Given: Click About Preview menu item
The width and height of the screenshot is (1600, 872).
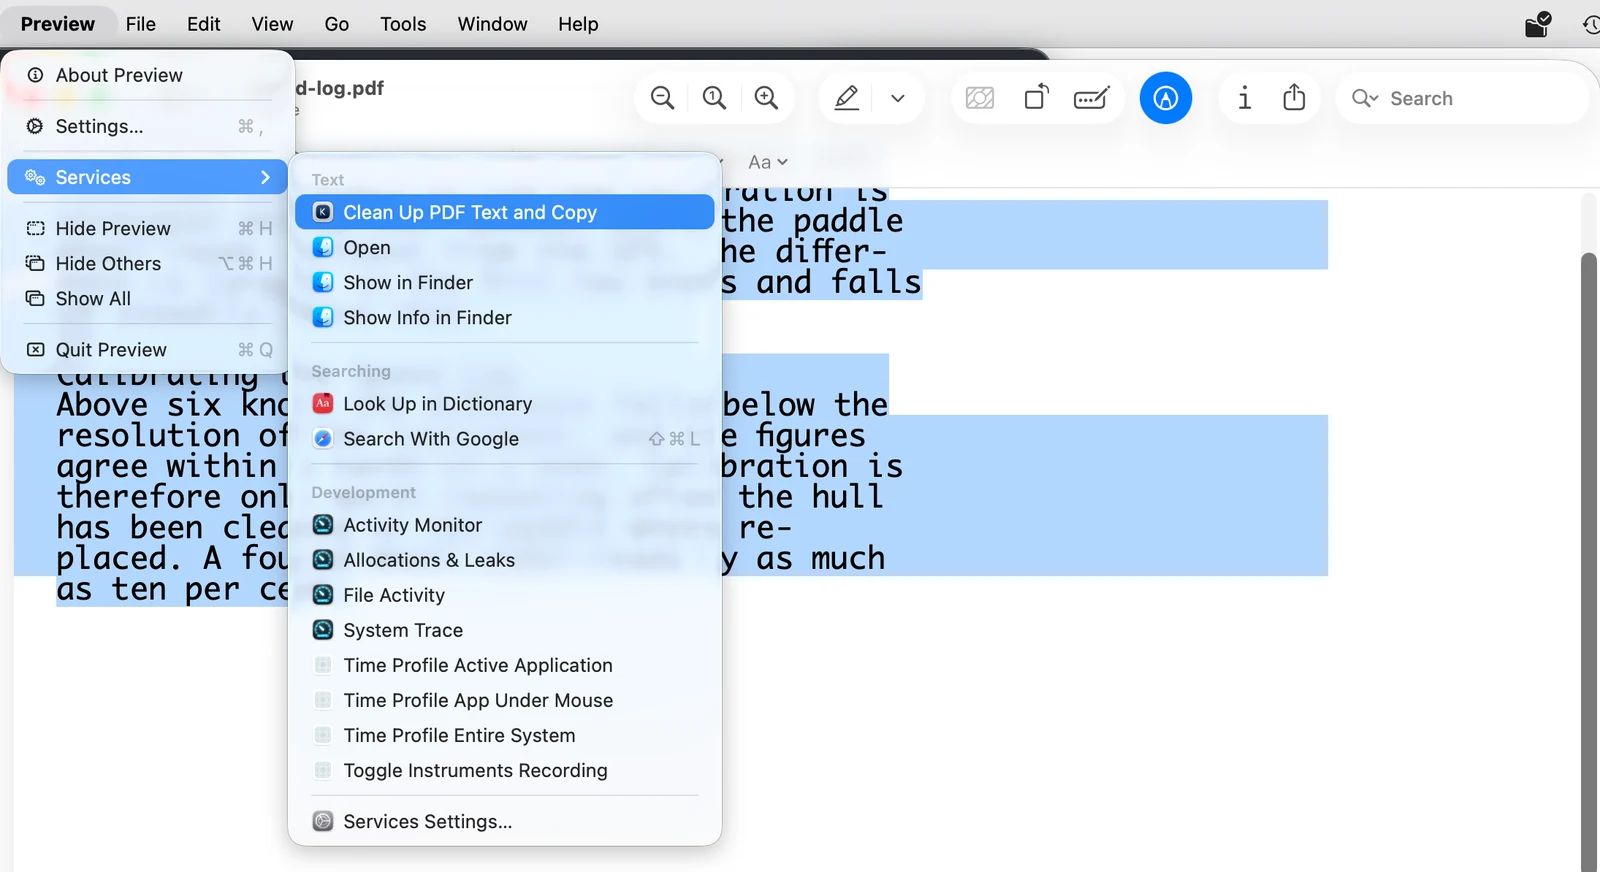Looking at the screenshot, I should (x=148, y=75).
